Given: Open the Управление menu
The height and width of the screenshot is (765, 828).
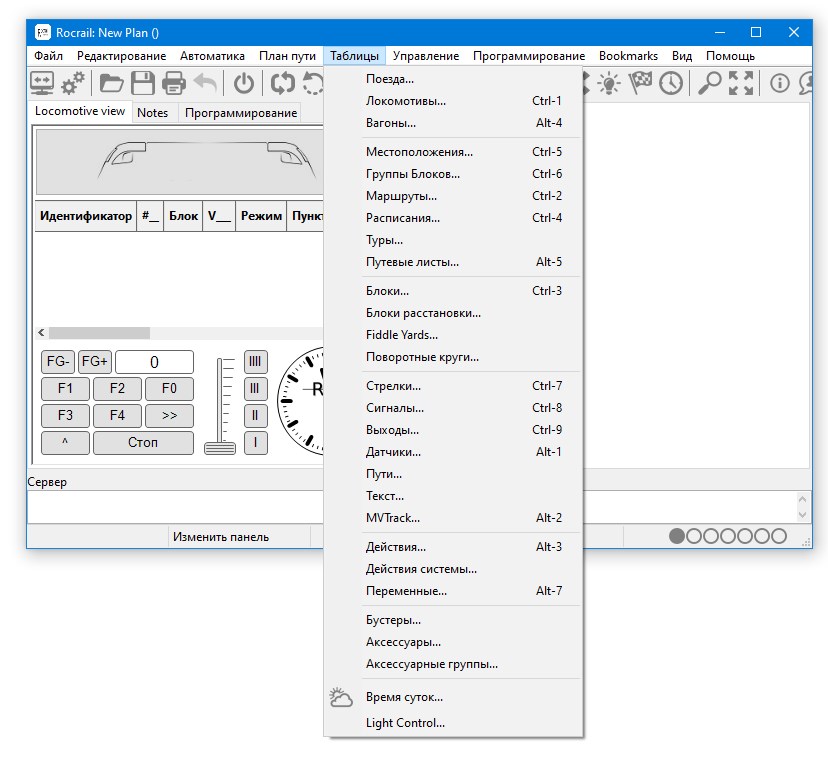Looking at the screenshot, I should (x=426, y=56).
